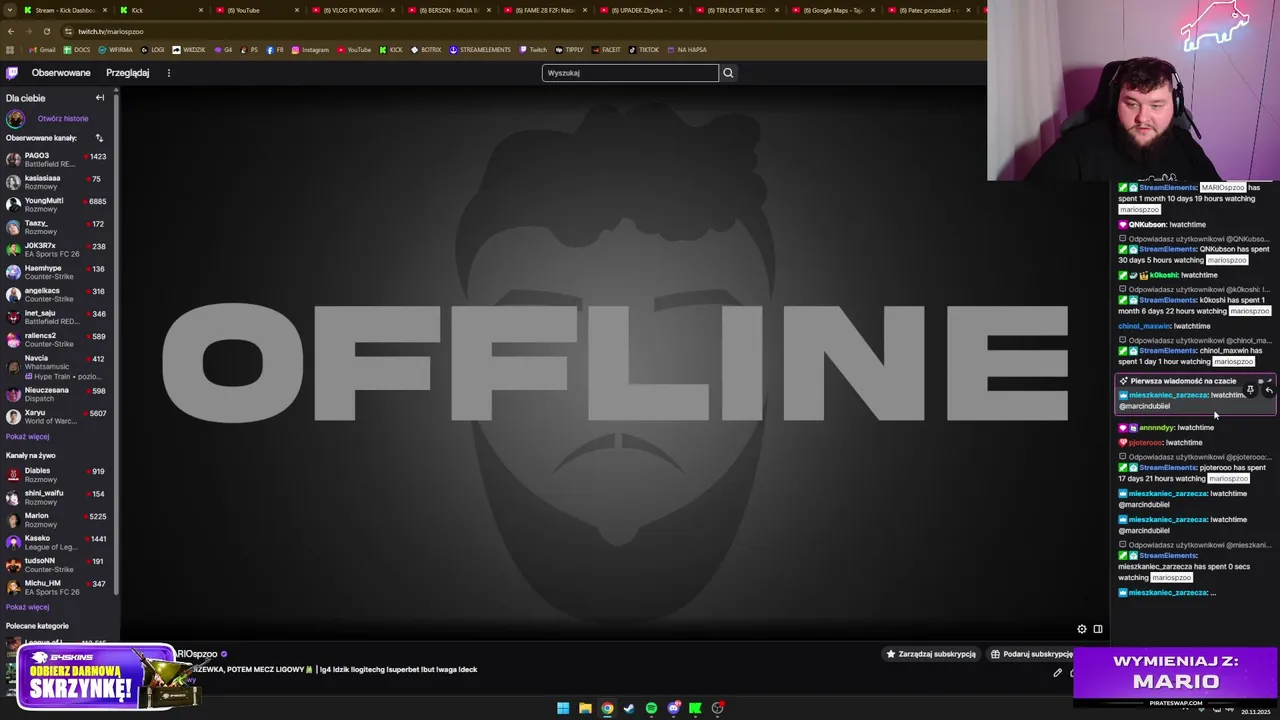Switch to FAME 28 F2F browser tab
1280x720 pixels.
[x=544, y=10]
